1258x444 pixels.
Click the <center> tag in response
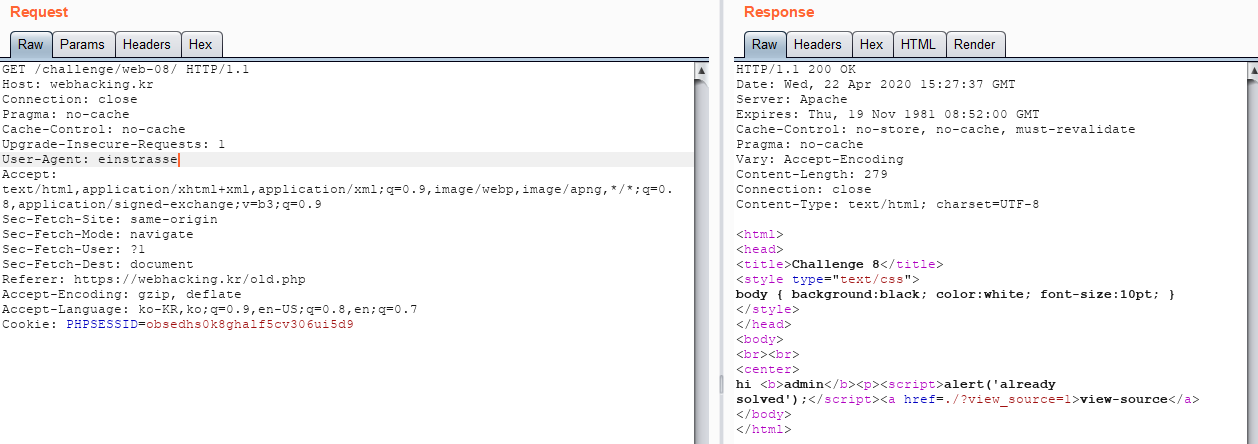(x=768, y=369)
